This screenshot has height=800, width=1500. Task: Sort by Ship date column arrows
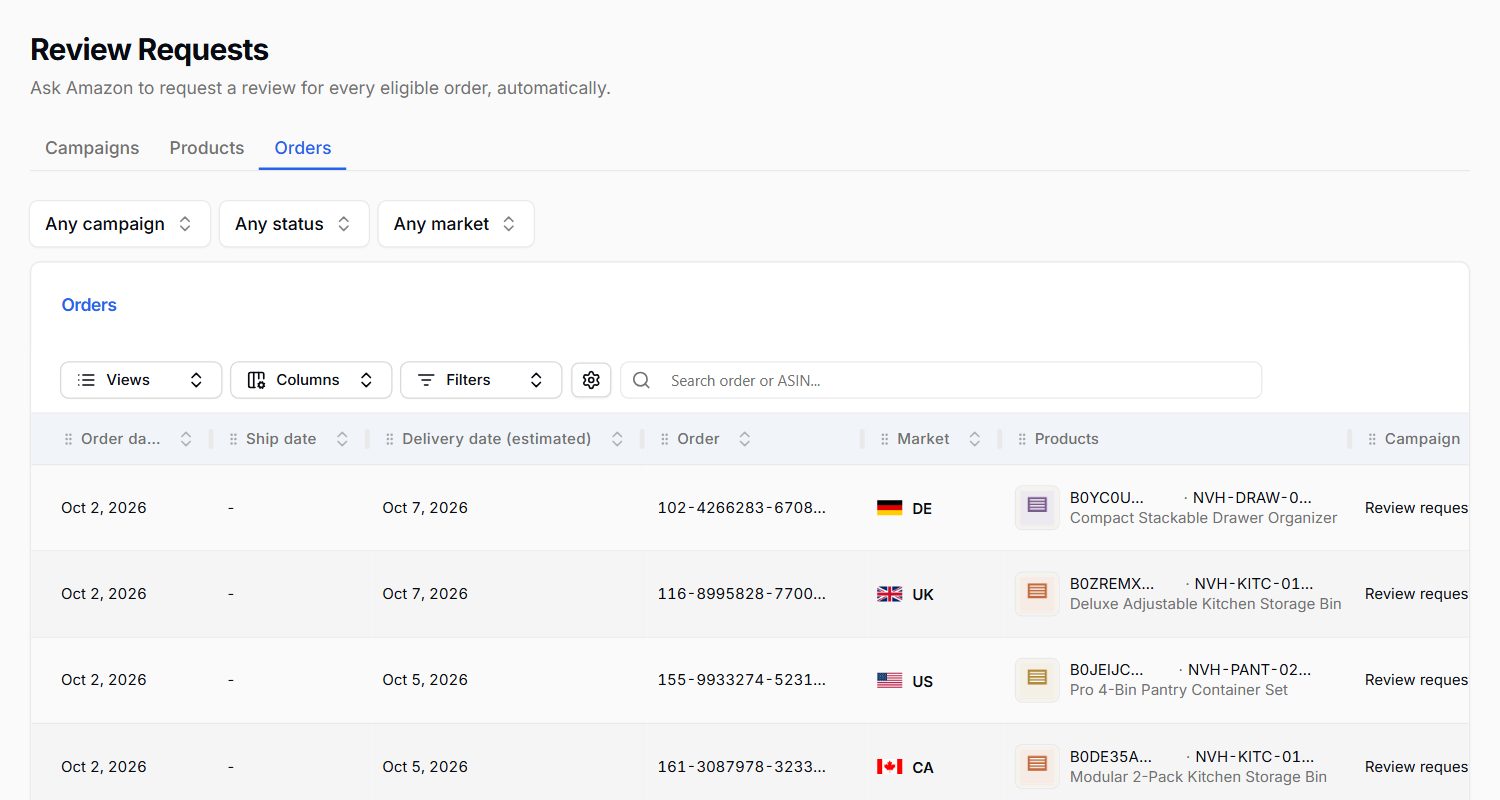coord(342,439)
